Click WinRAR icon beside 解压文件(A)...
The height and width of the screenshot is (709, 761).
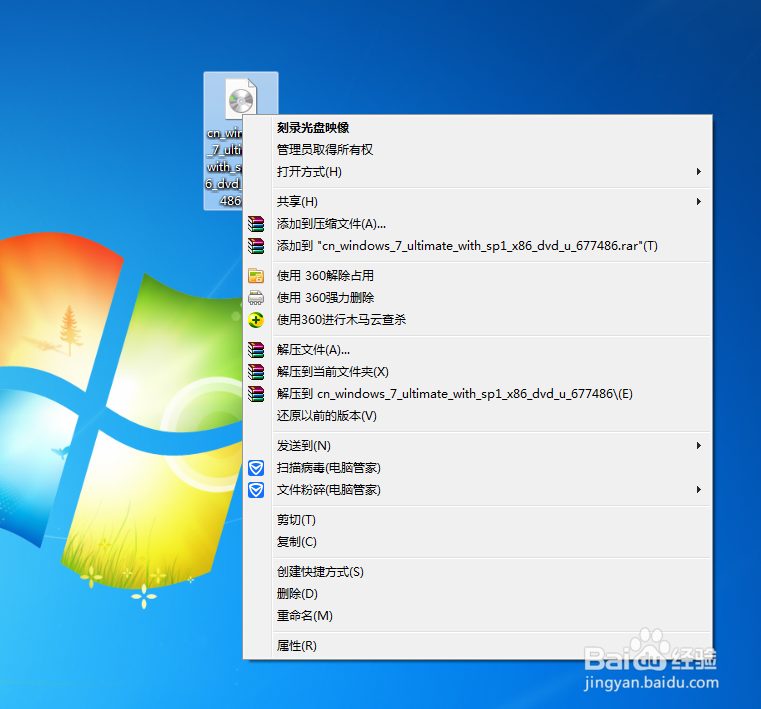point(256,350)
